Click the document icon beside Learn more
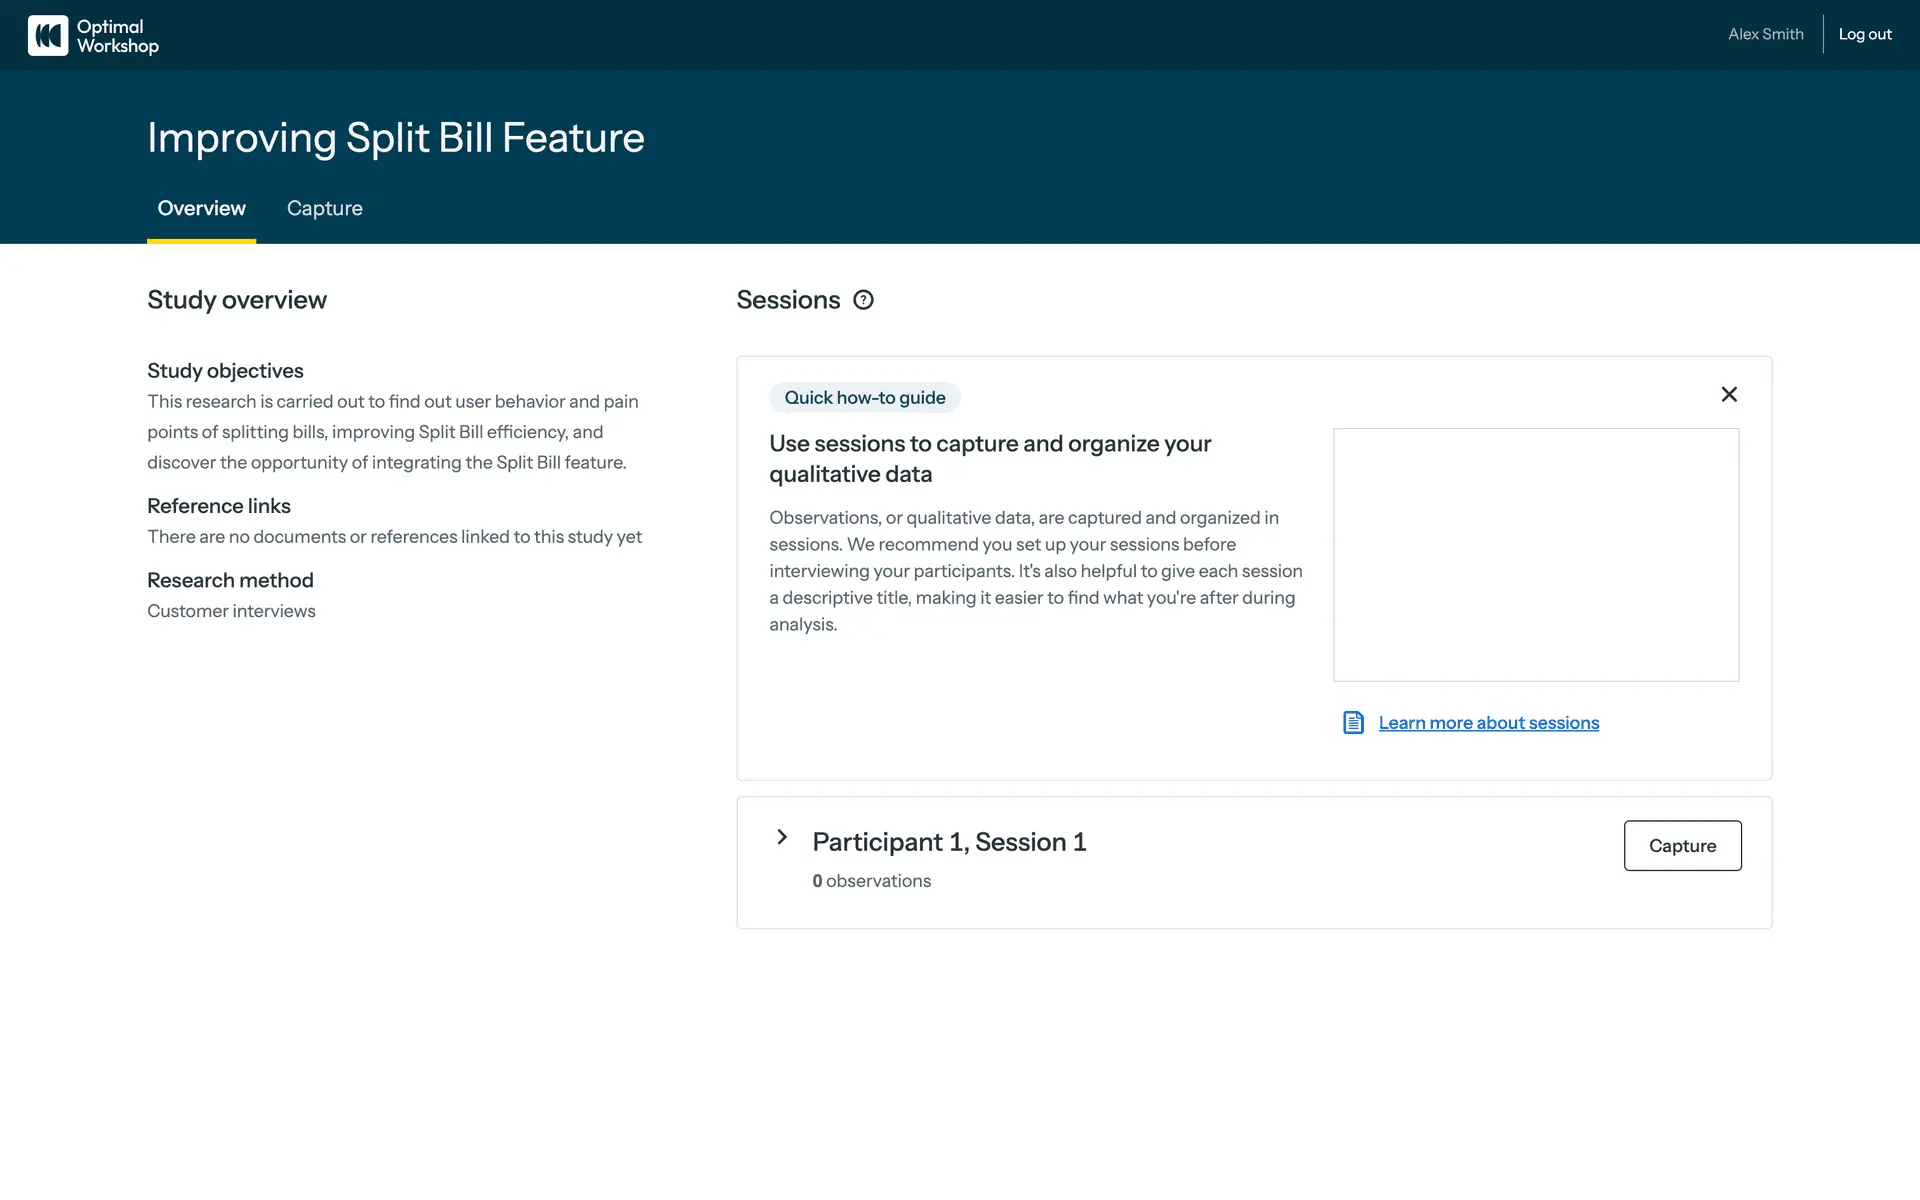Viewport: 1920px width, 1200px height. 1353,723
